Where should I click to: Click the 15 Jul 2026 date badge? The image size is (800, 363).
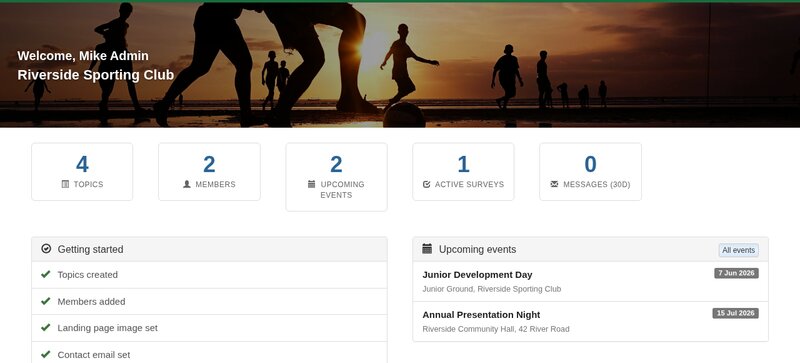(735, 313)
